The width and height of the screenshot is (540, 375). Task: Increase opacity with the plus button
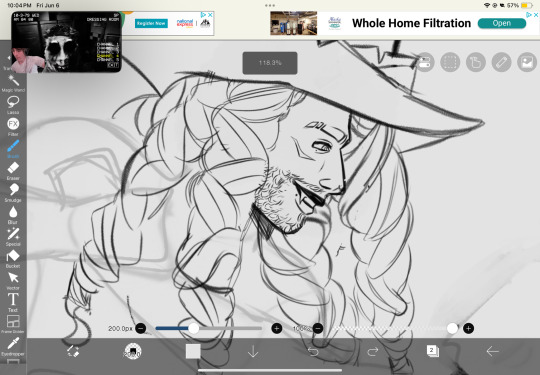point(468,329)
